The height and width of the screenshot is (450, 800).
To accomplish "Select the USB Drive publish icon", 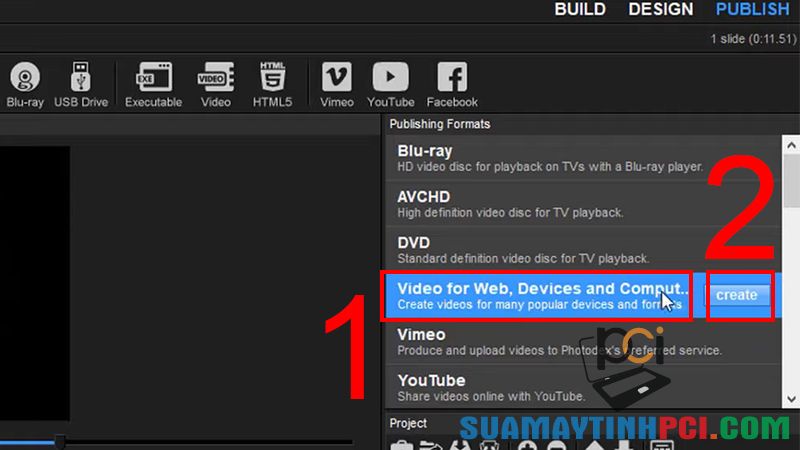I will [81, 85].
